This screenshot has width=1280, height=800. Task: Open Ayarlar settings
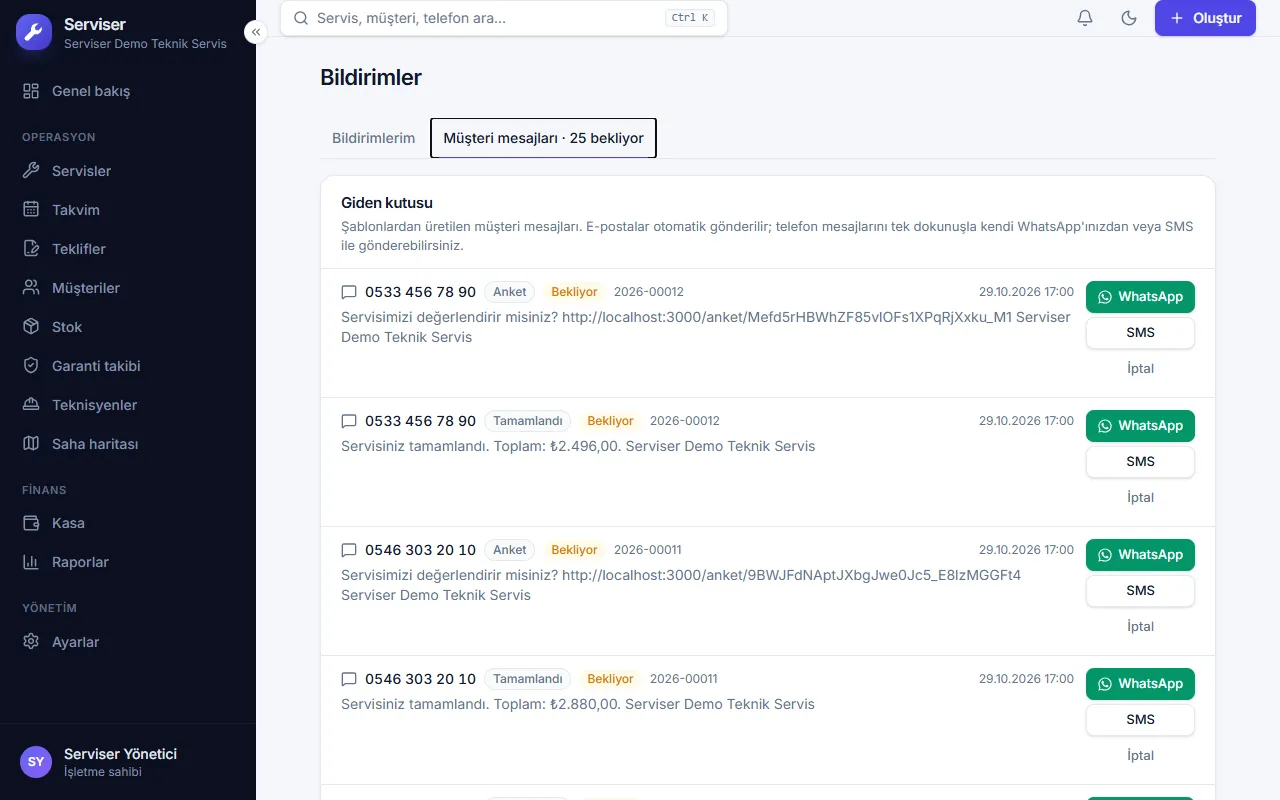pyautogui.click(x=128, y=642)
